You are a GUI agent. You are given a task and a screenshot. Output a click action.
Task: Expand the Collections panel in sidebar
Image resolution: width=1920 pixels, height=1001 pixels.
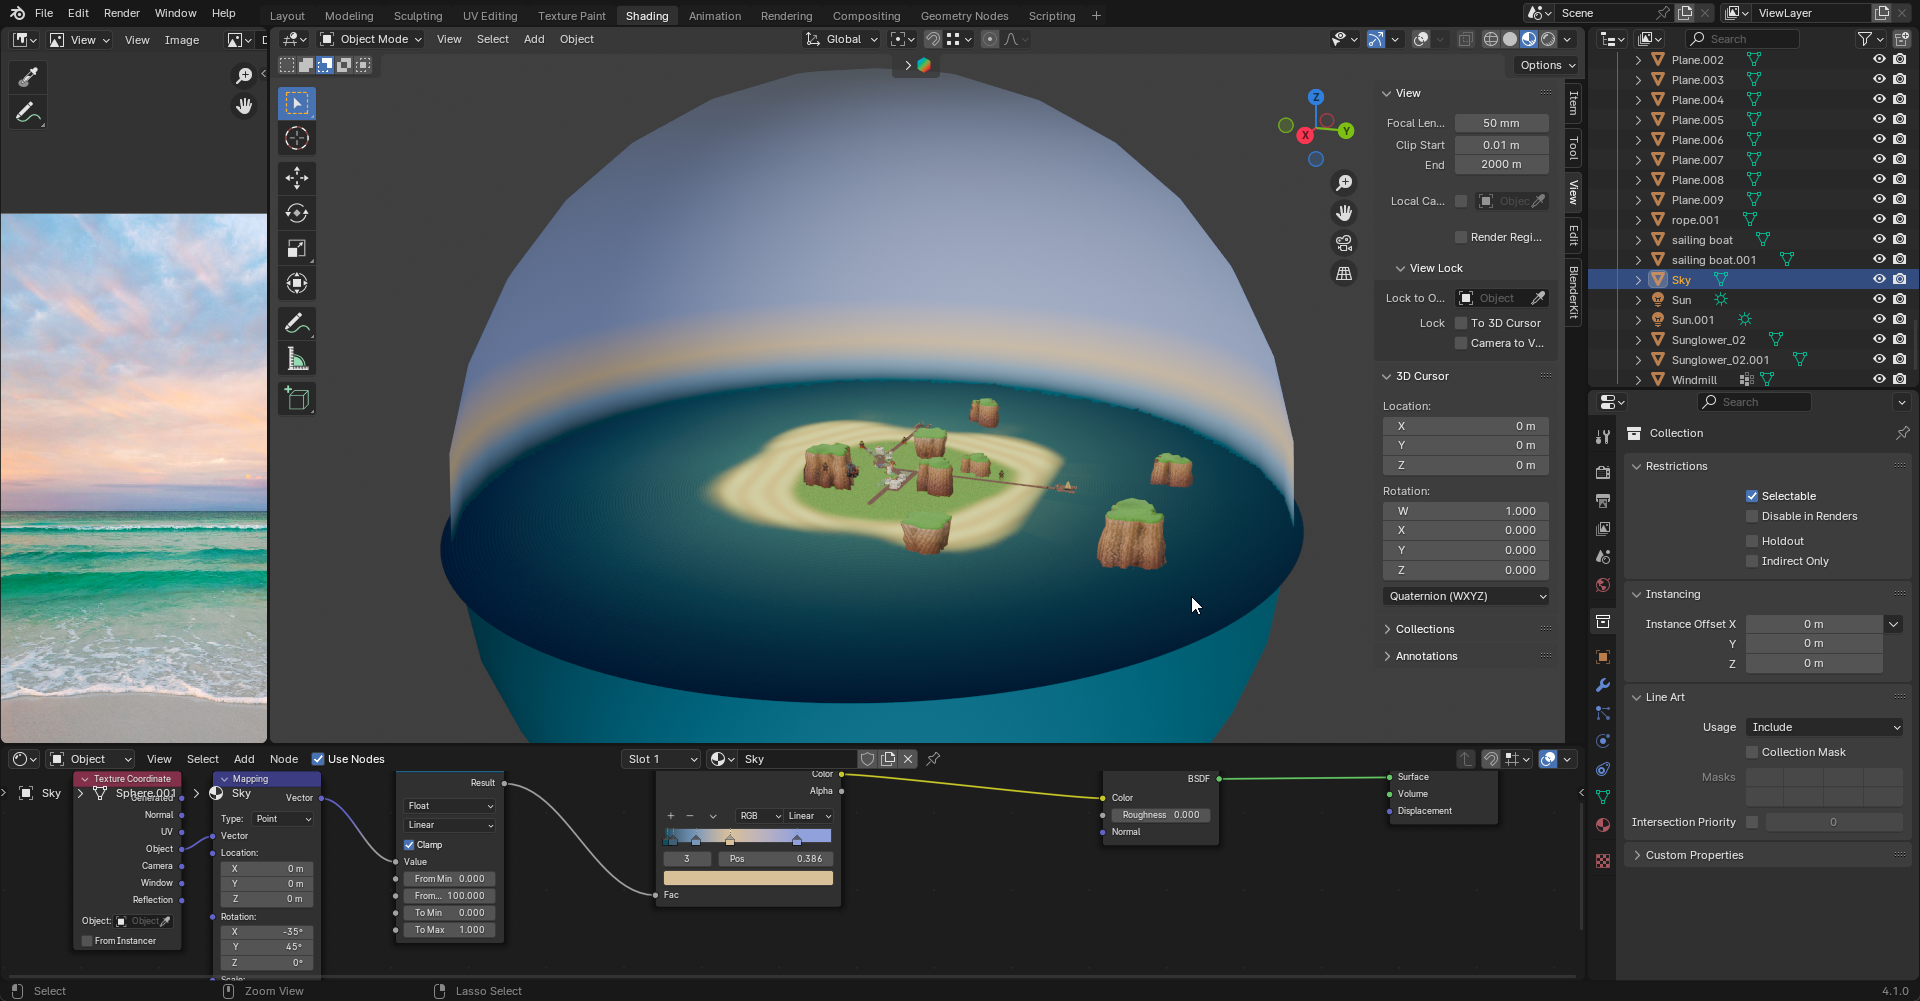(x=1424, y=629)
